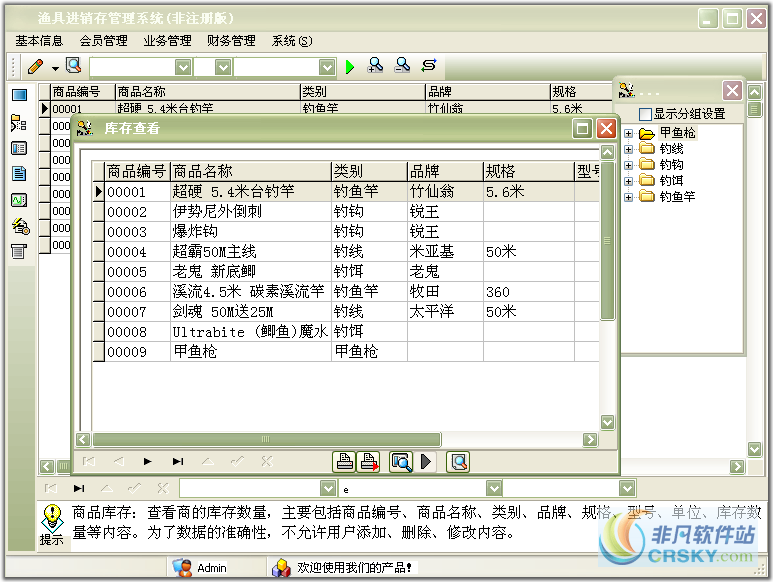This screenshot has height=582, width=773.
Task: Run query with the green play arrow
Action: [350, 67]
